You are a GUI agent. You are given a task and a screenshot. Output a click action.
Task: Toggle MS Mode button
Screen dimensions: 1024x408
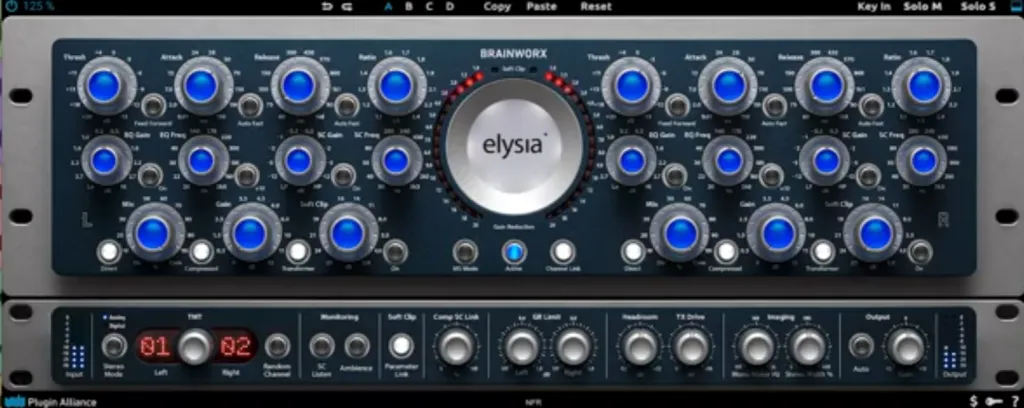pos(466,251)
